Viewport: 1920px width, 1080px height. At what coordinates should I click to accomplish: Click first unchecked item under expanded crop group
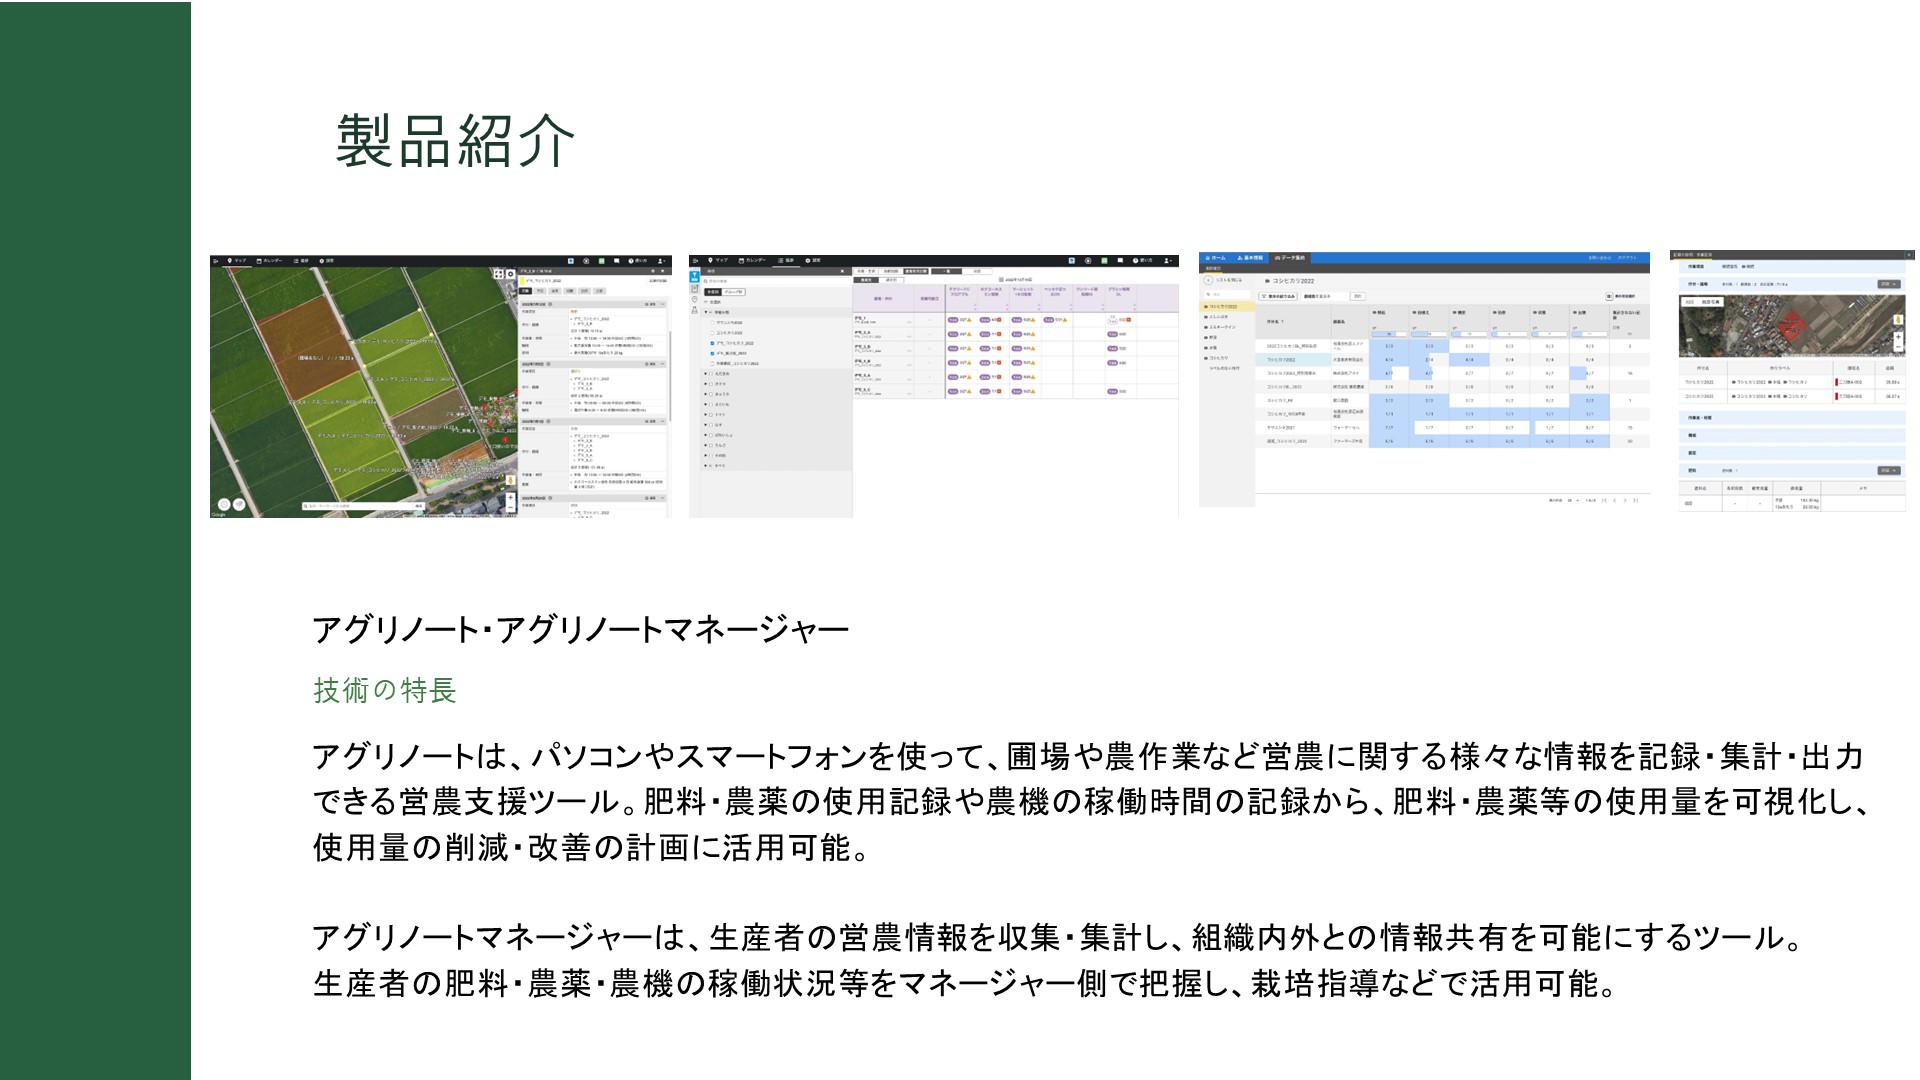click(712, 322)
